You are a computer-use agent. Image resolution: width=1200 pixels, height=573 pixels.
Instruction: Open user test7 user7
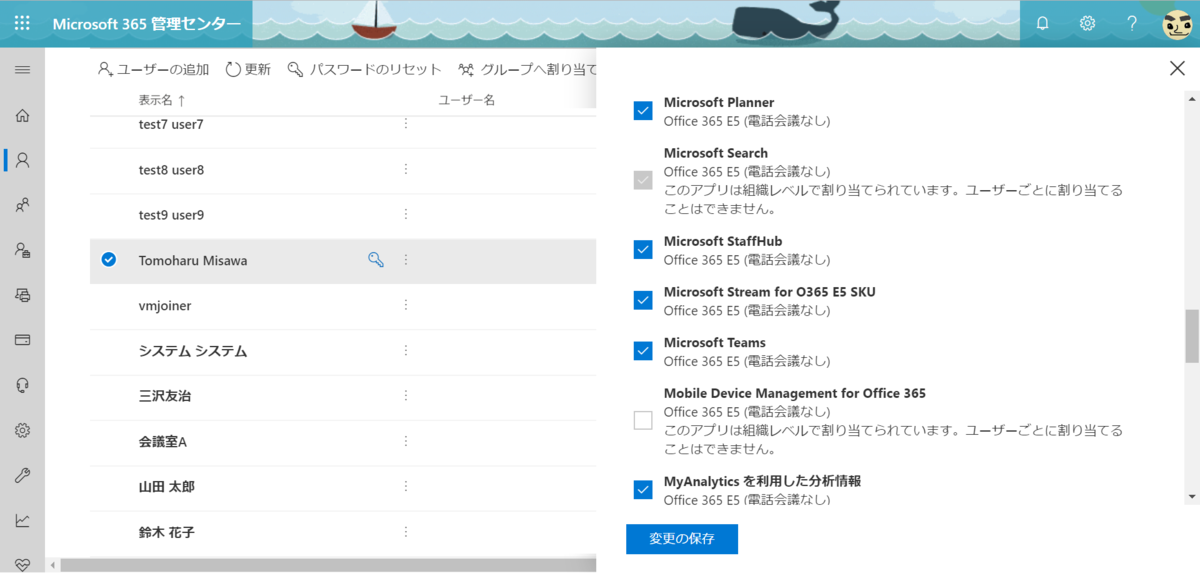(171, 124)
